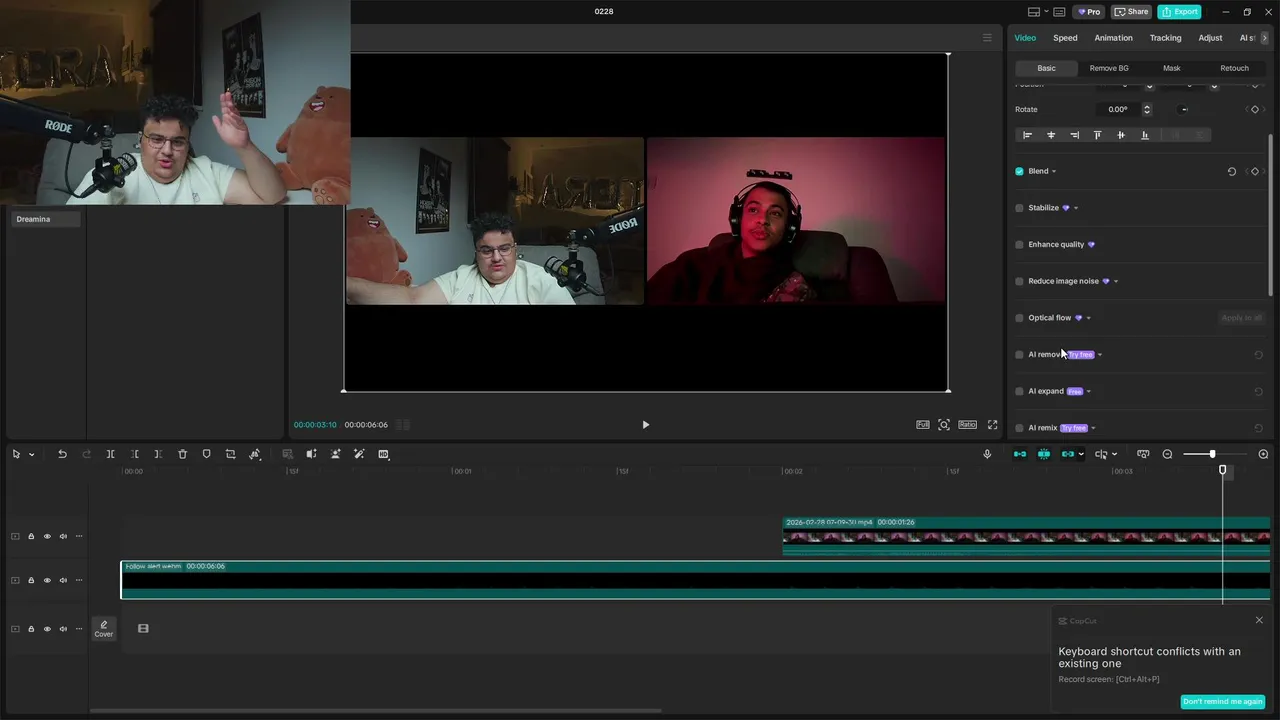Lock the track with Follow alert clip

pos(31,580)
